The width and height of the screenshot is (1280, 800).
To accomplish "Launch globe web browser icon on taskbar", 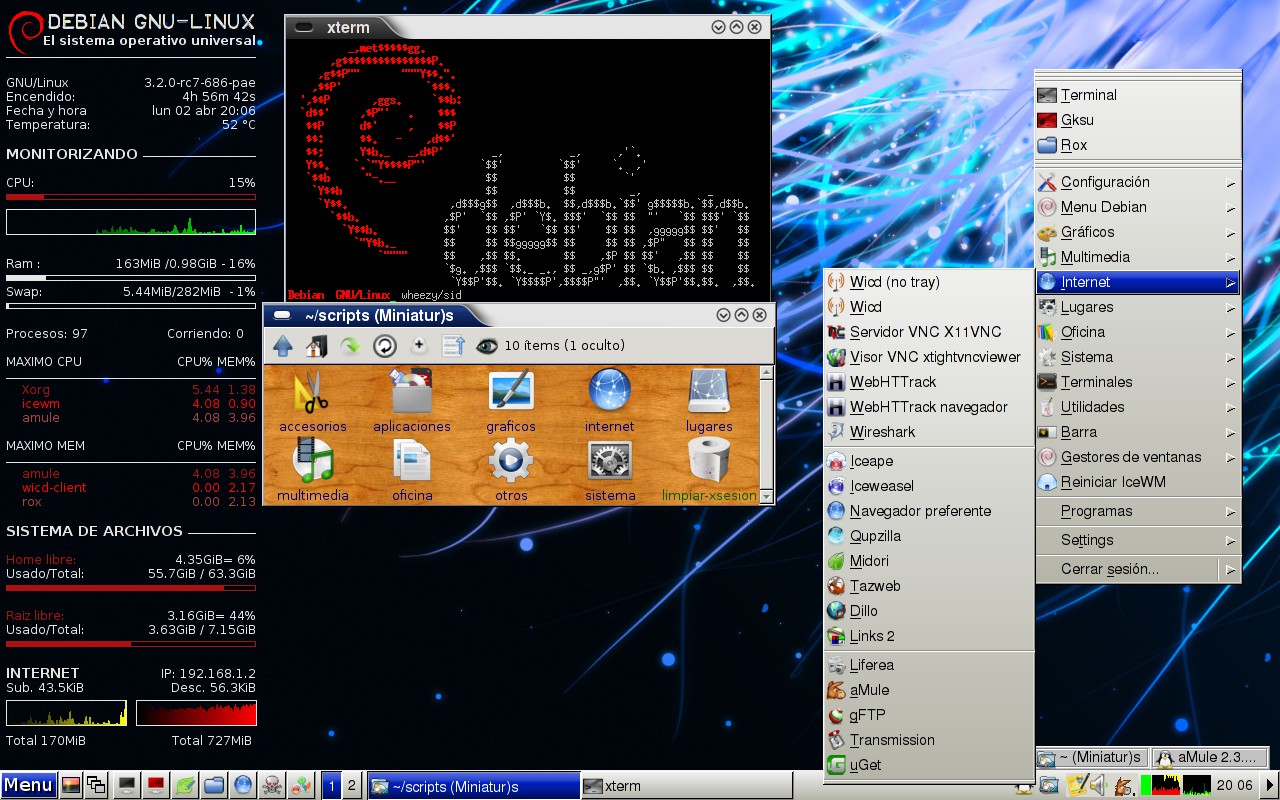I will [x=243, y=785].
